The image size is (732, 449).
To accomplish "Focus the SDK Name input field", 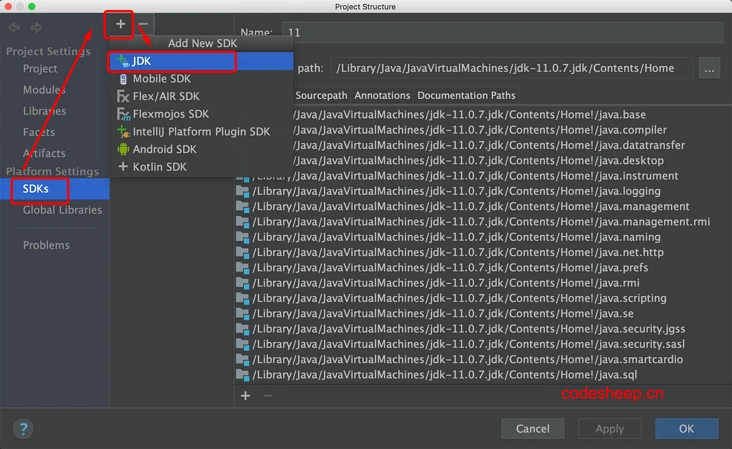I will [x=500, y=33].
